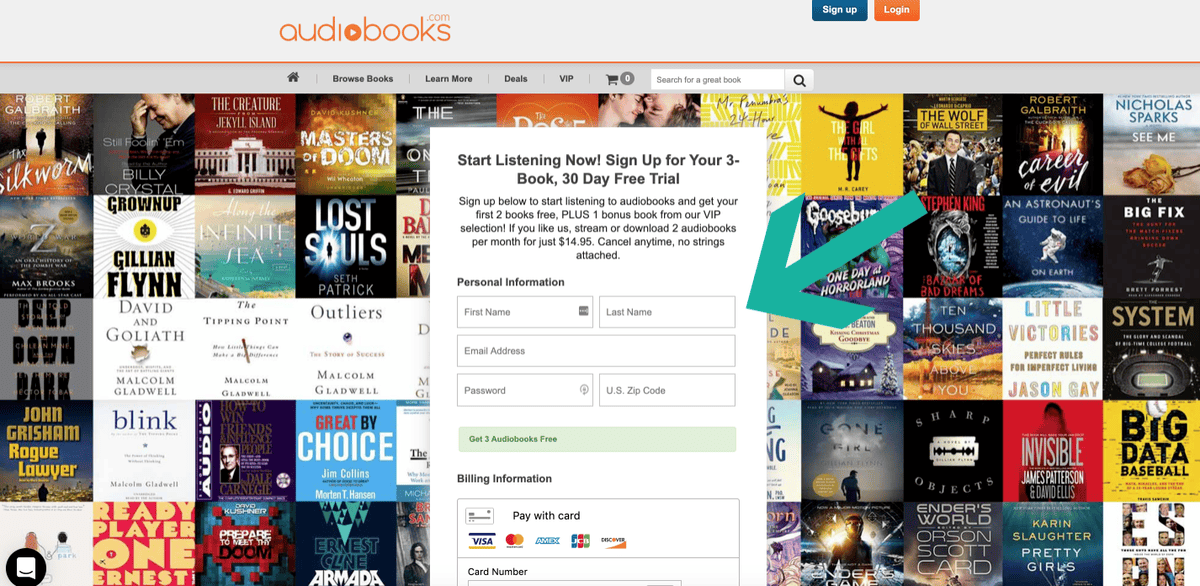
Task: Open the shopping cart icon
Action: [620, 79]
